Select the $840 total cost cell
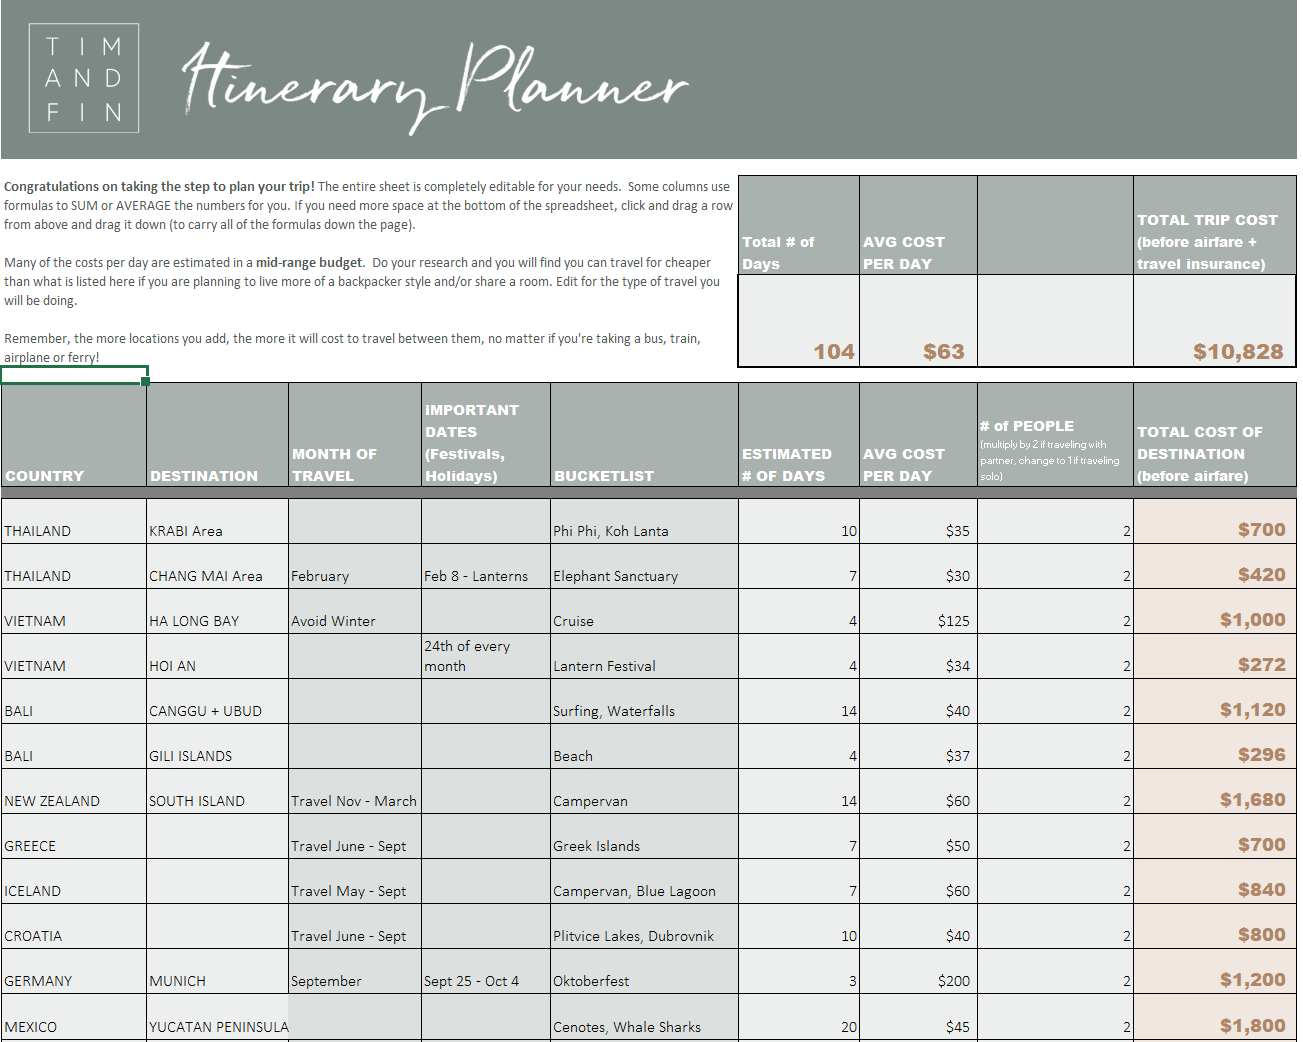The width and height of the screenshot is (1303, 1042). 1215,881
